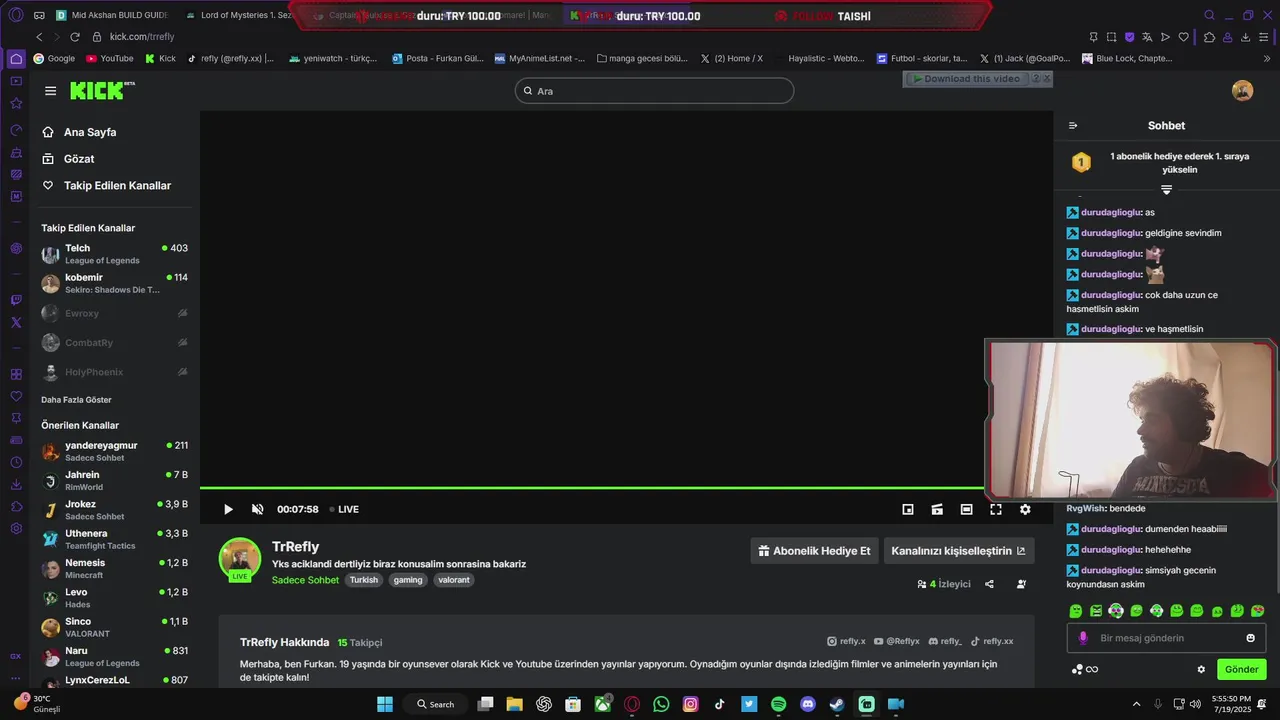Open the Windows Start menu
The height and width of the screenshot is (720, 1280).
[x=385, y=704]
